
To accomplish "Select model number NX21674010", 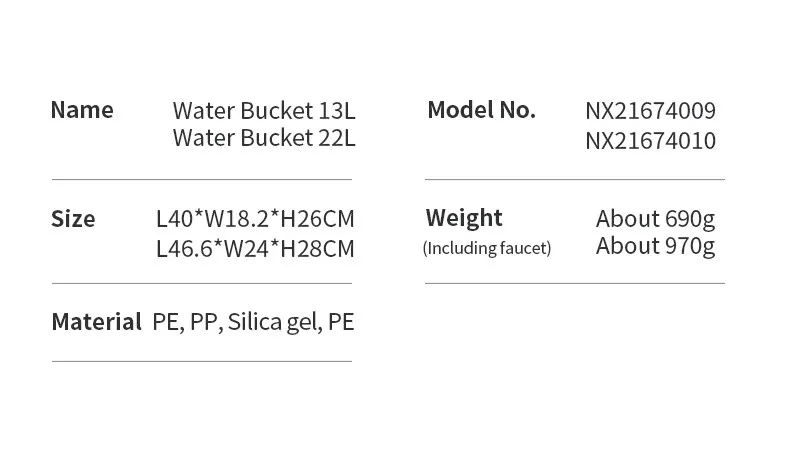I will (x=650, y=141).
